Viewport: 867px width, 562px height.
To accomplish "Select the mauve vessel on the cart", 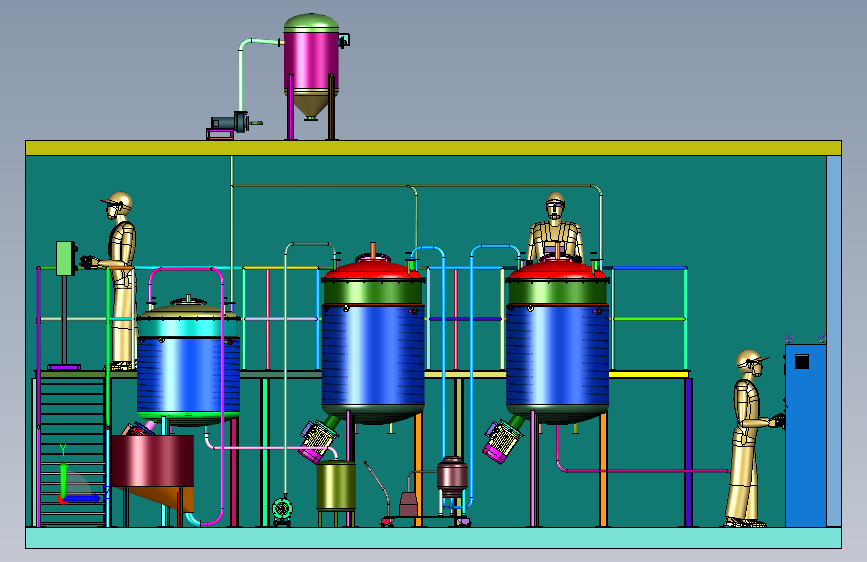I will [452, 476].
